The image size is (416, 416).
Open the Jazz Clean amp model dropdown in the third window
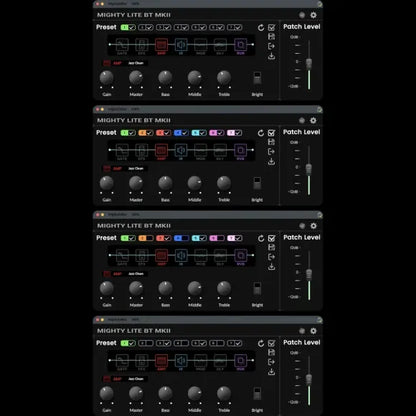tap(136, 274)
